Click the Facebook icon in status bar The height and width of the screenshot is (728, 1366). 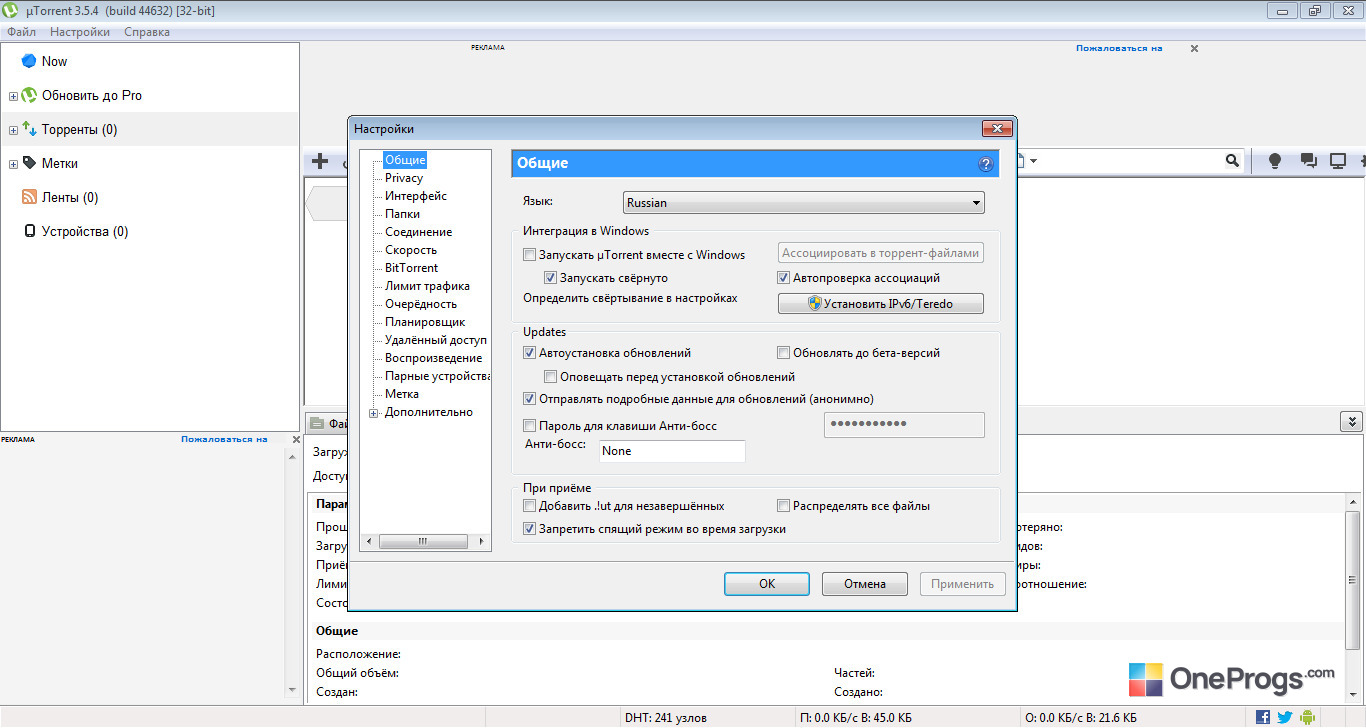(1263, 717)
